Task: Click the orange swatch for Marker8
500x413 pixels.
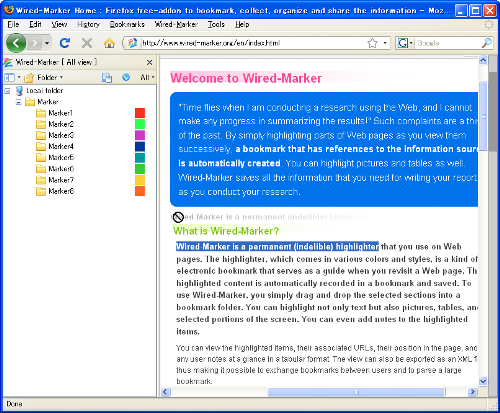Action: [x=140, y=191]
